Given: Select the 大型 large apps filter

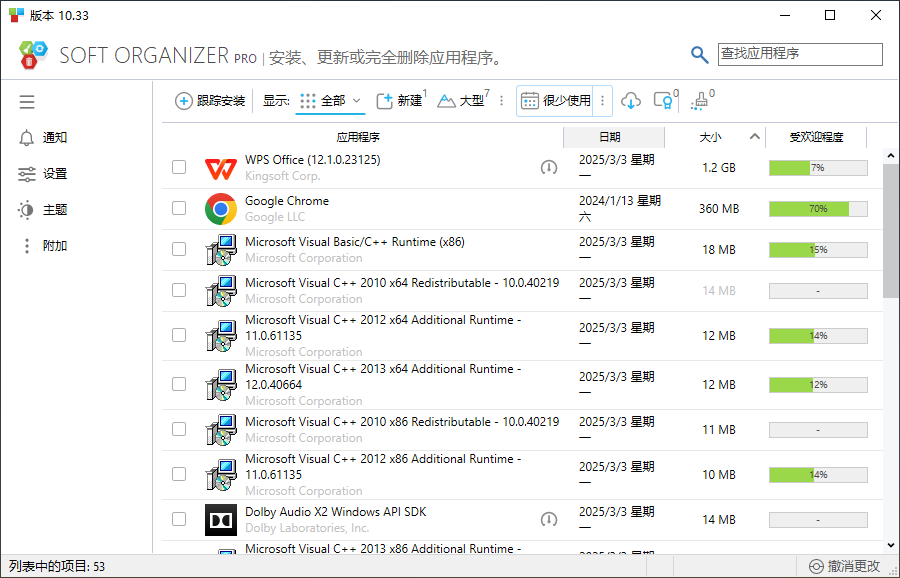Looking at the screenshot, I should point(462,101).
